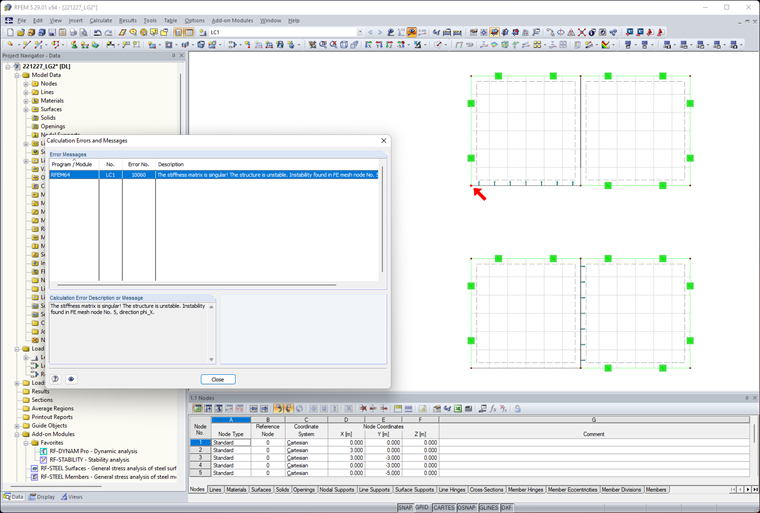The image size is (760, 513).
Task: Open the Add-on Modules menu
Action: (x=232, y=20)
